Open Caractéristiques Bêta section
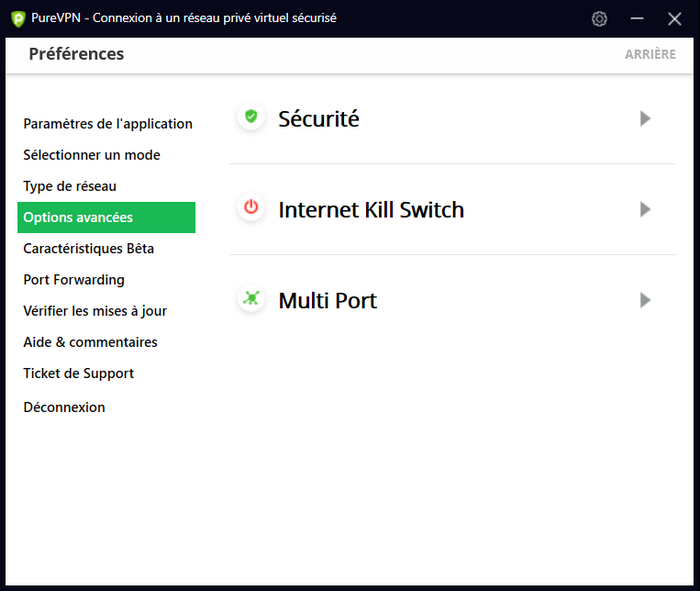Image resolution: width=700 pixels, height=591 pixels. (x=88, y=249)
